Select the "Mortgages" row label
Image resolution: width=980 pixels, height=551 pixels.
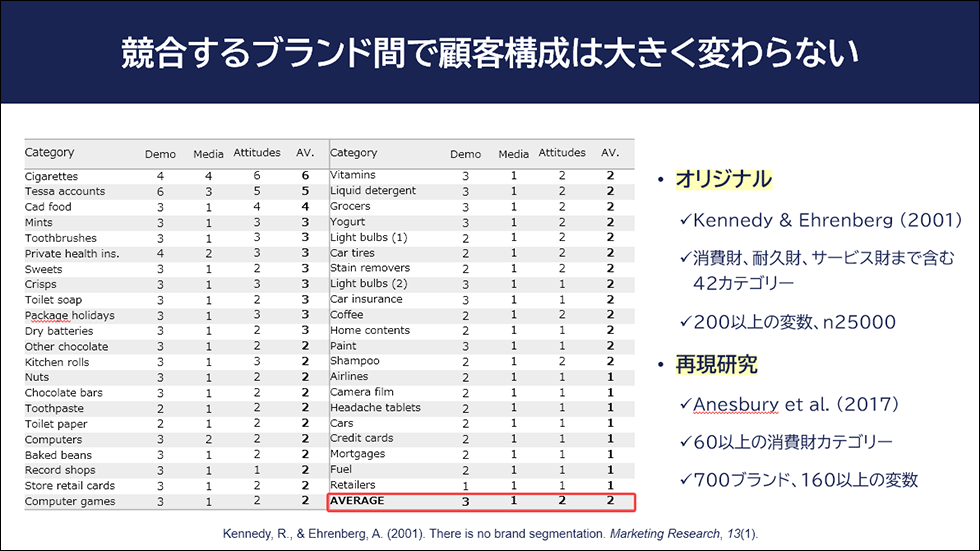coord(358,454)
